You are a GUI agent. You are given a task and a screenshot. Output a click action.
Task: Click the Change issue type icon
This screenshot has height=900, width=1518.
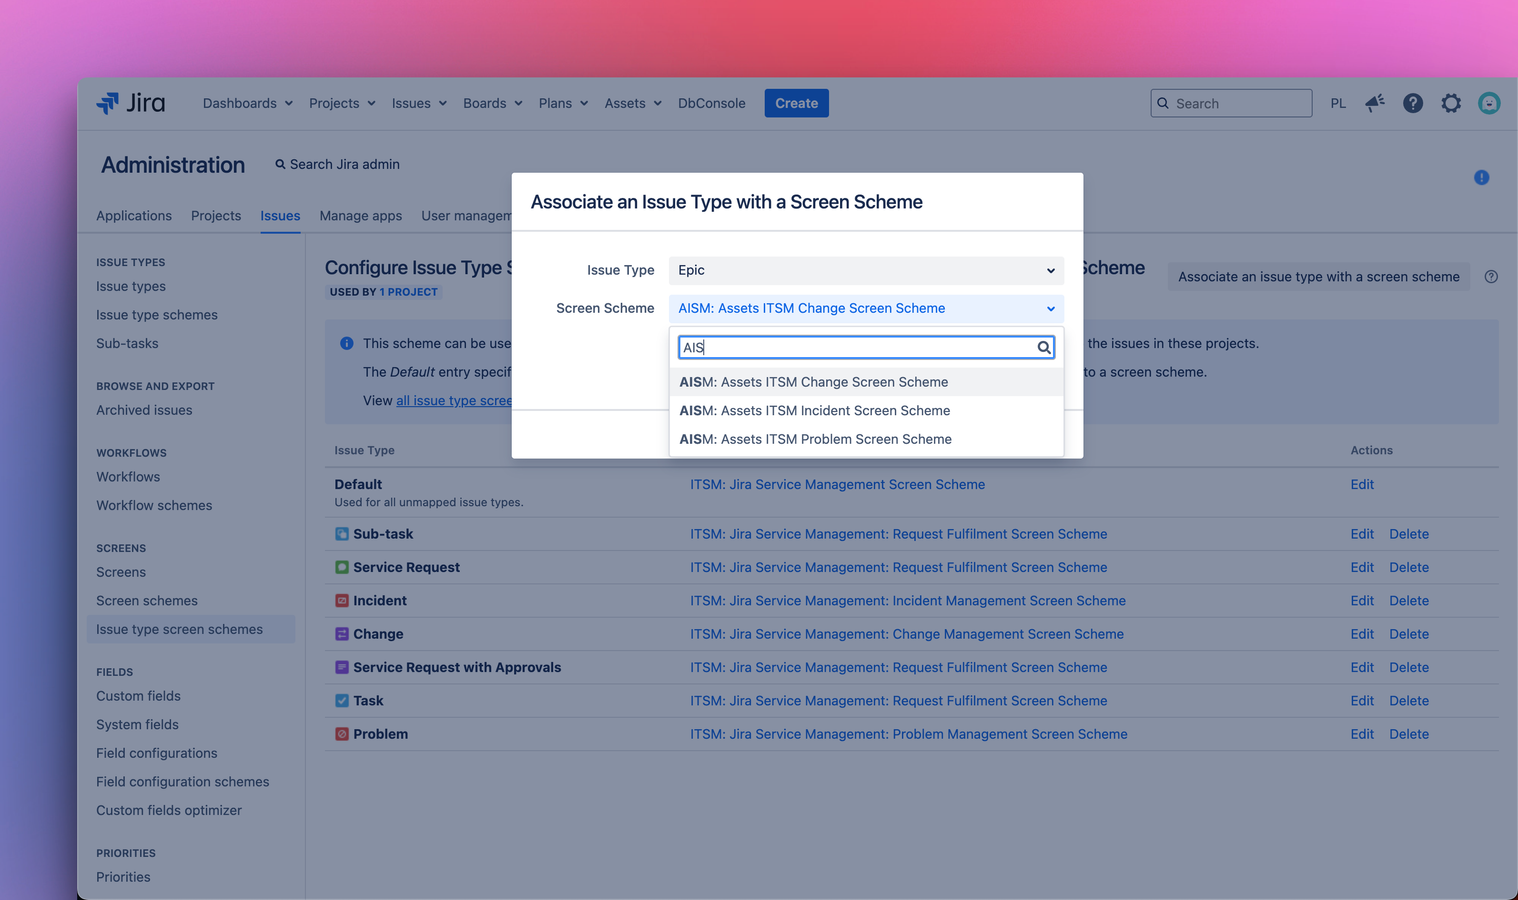pos(342,634)
